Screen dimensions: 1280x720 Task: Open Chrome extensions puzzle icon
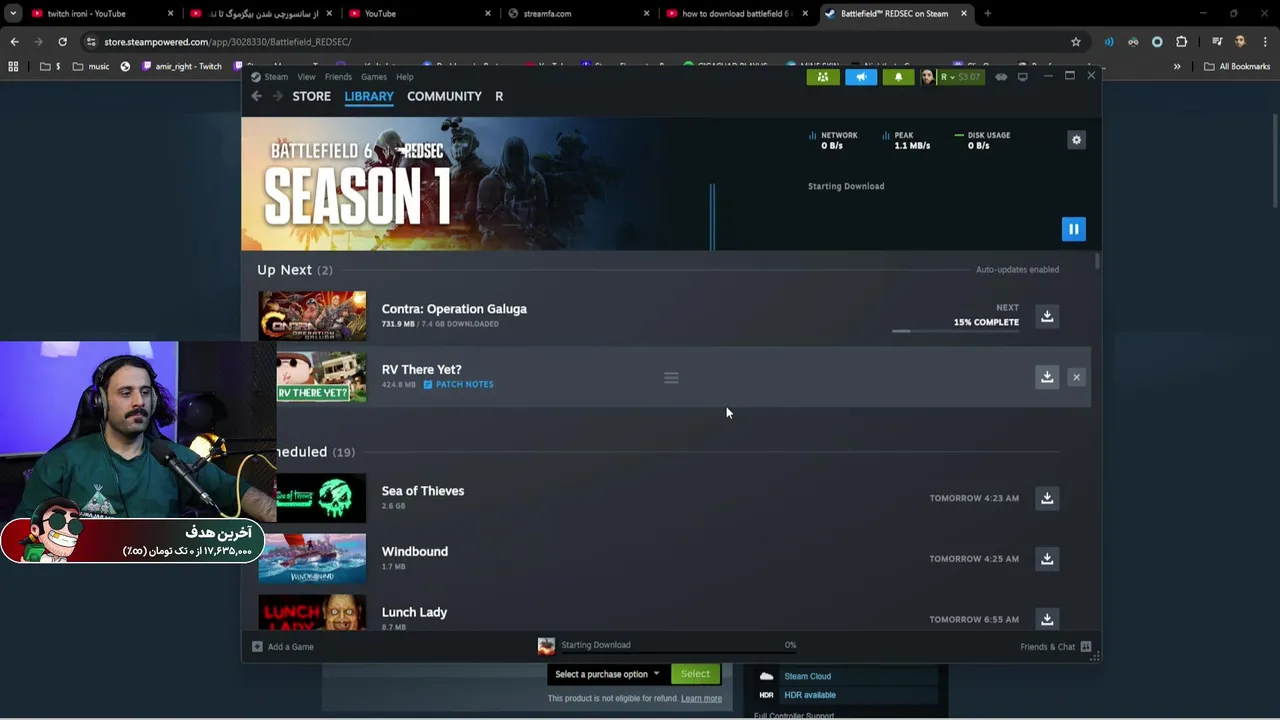coord(1182,42)
